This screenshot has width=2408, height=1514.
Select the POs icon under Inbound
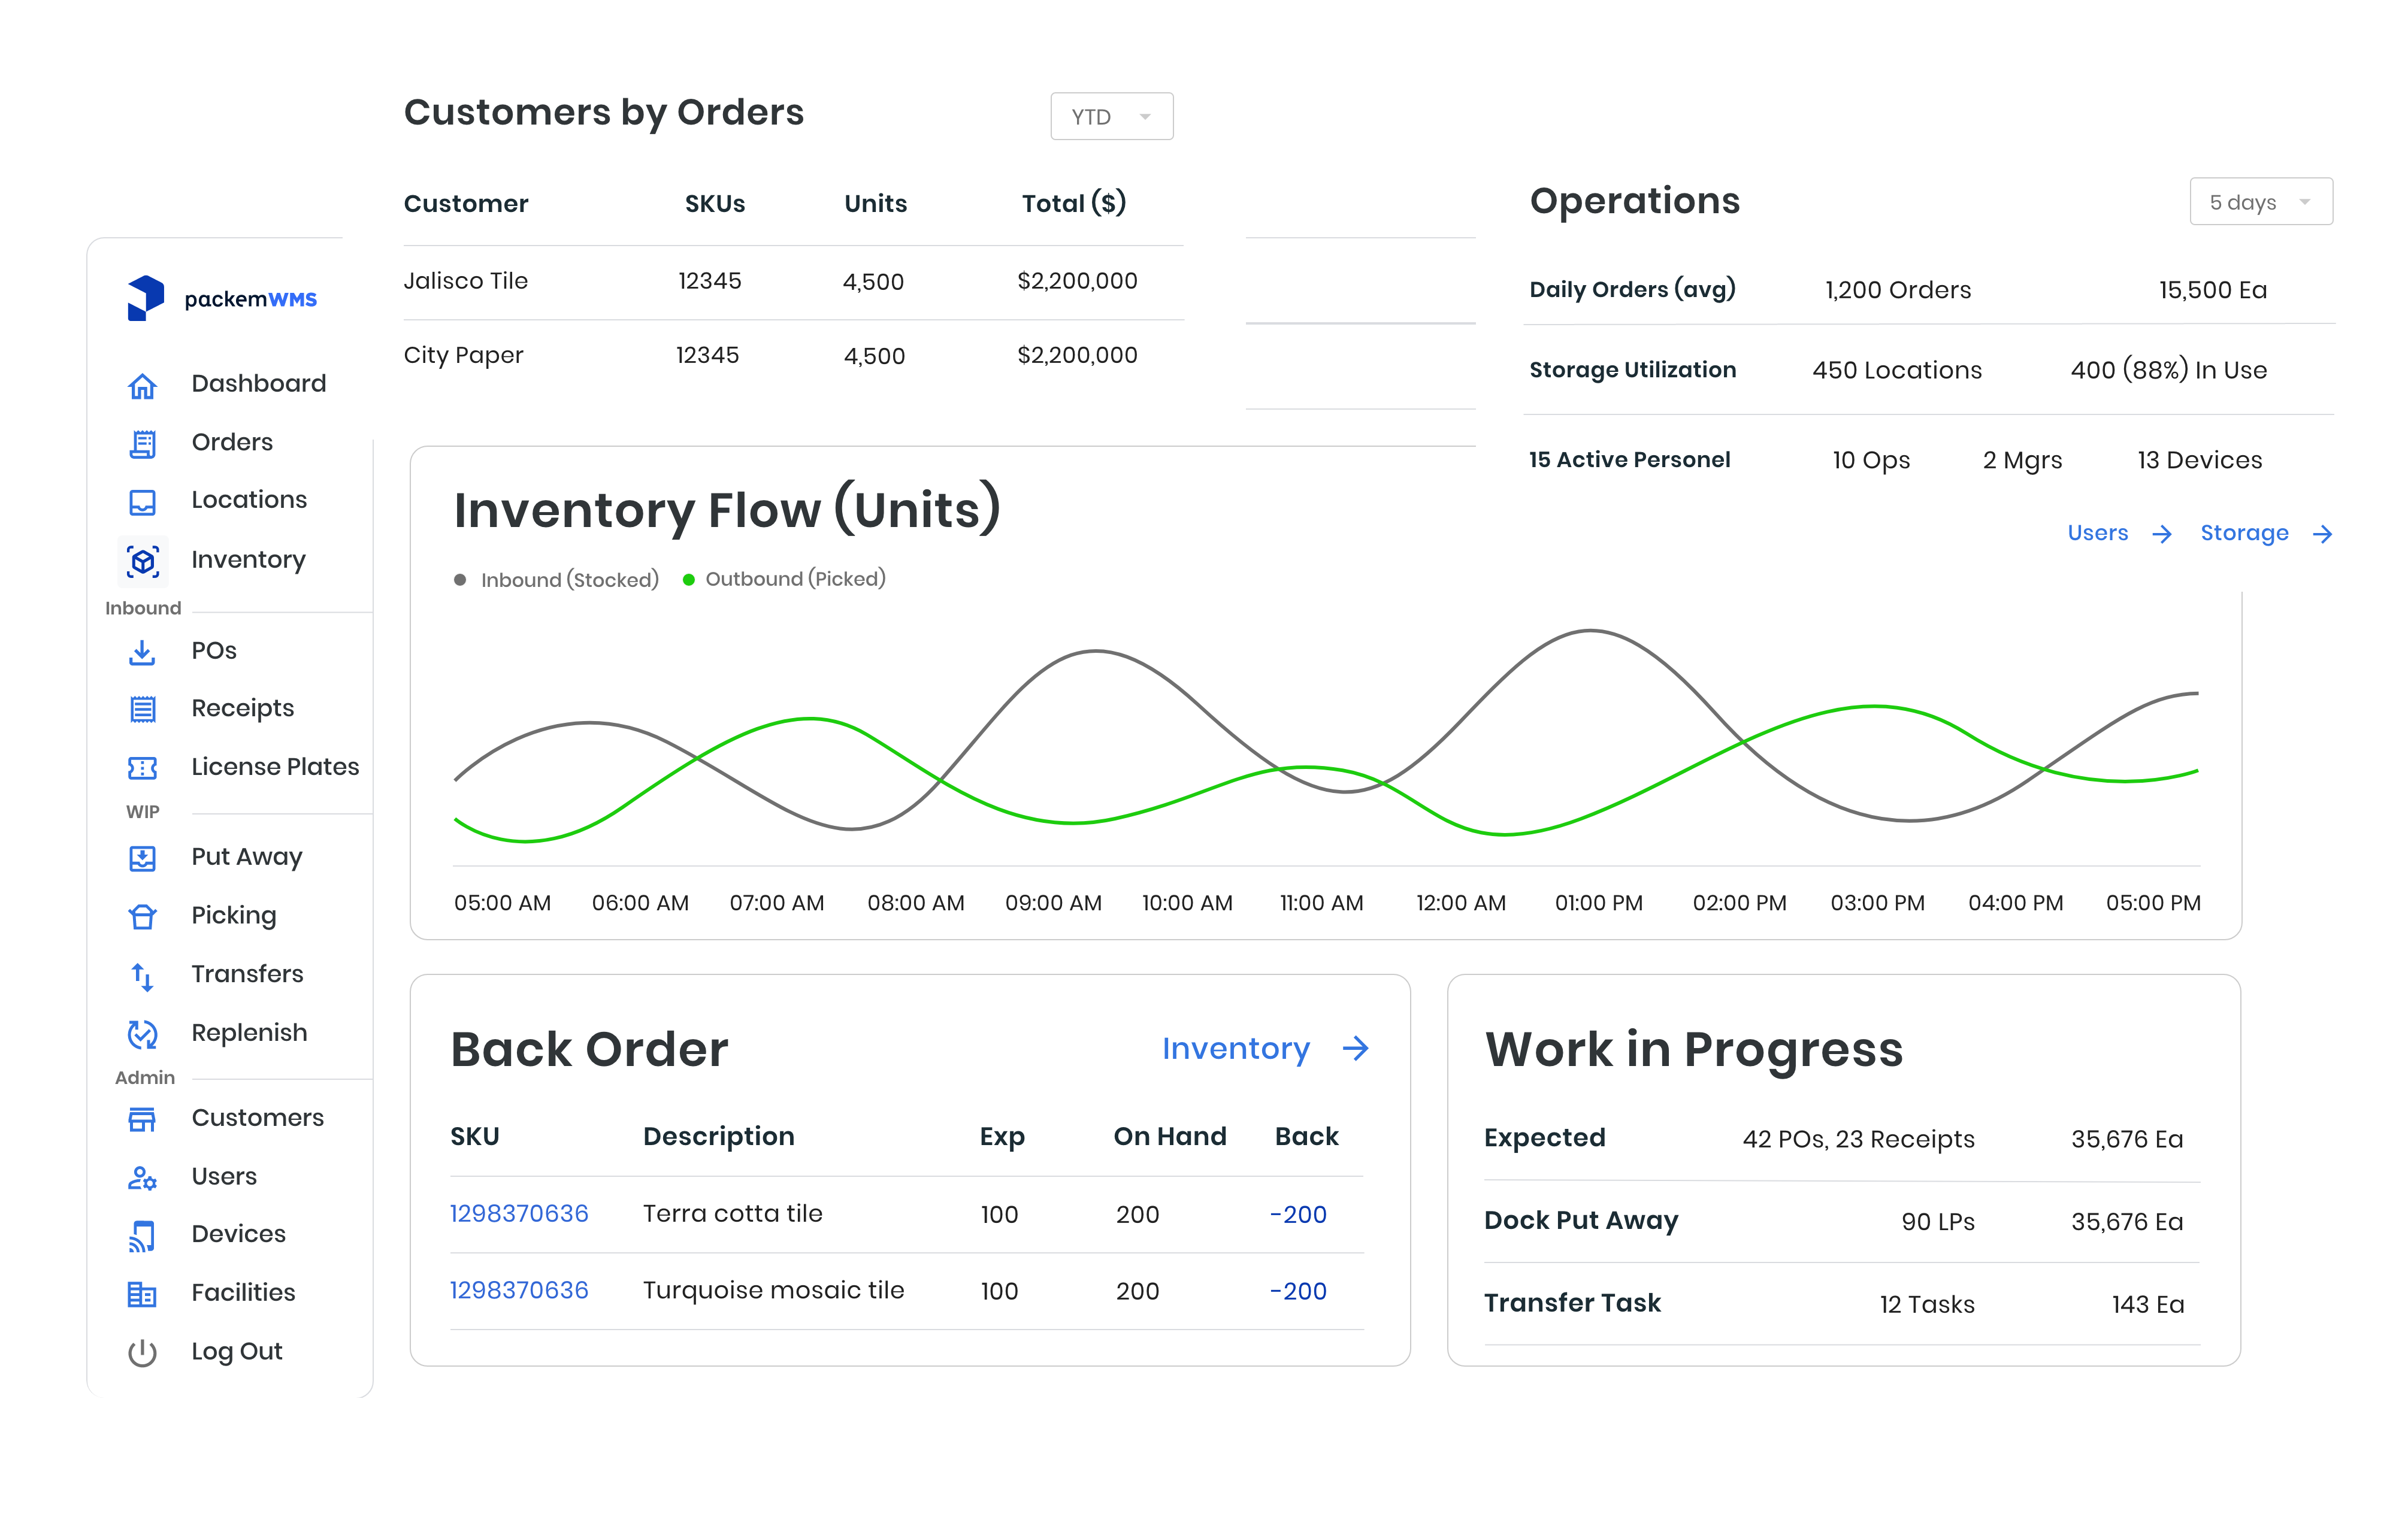click(x=142, y=651)
